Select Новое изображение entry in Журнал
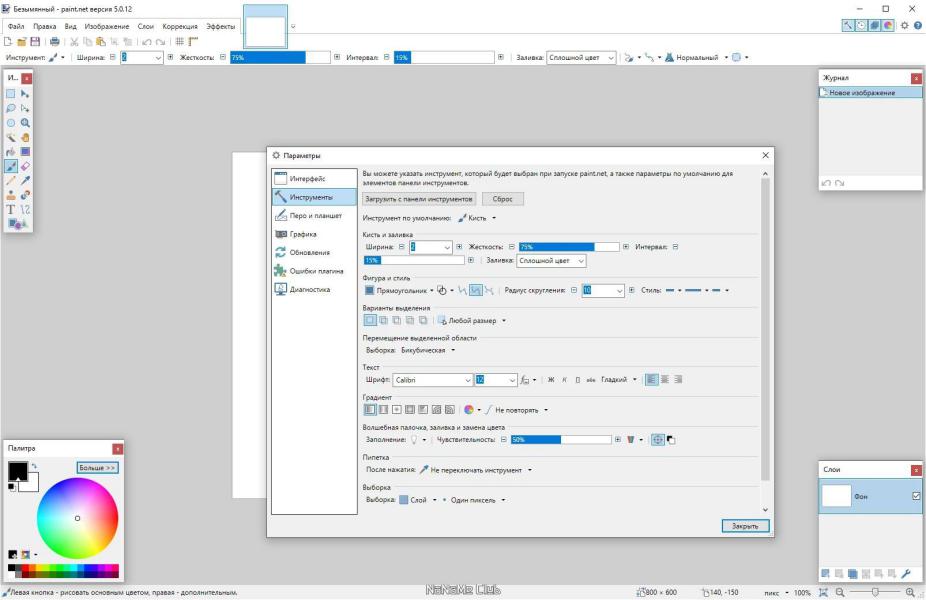The height and width of the screenshot is (600, 926). [870, 93]
